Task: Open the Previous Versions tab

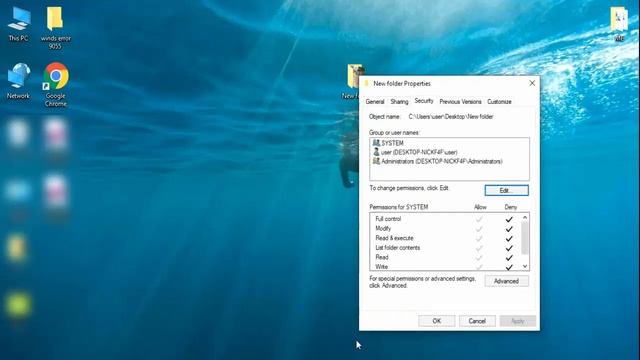Action: tap(460, 102)
